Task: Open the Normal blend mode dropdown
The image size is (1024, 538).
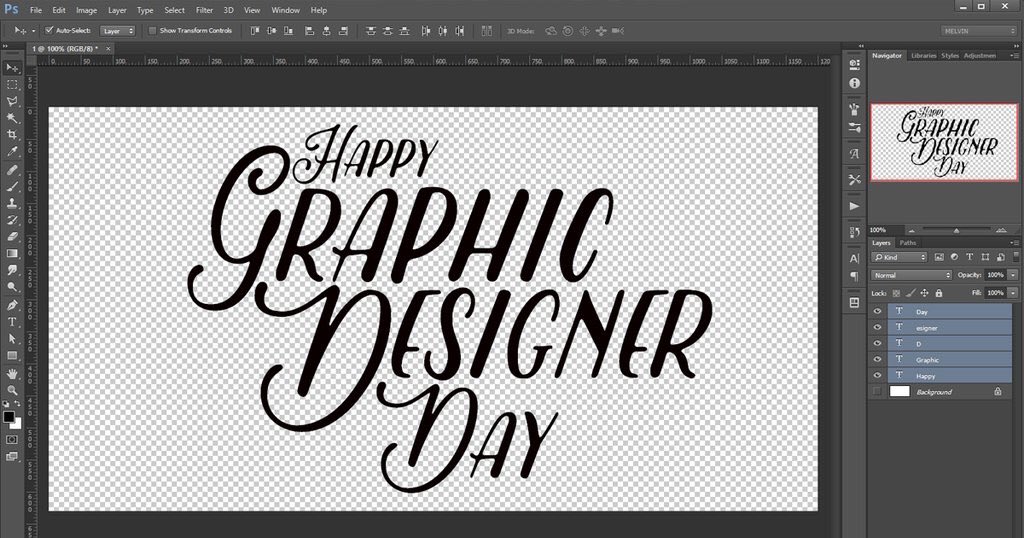Action: (911, 276)
